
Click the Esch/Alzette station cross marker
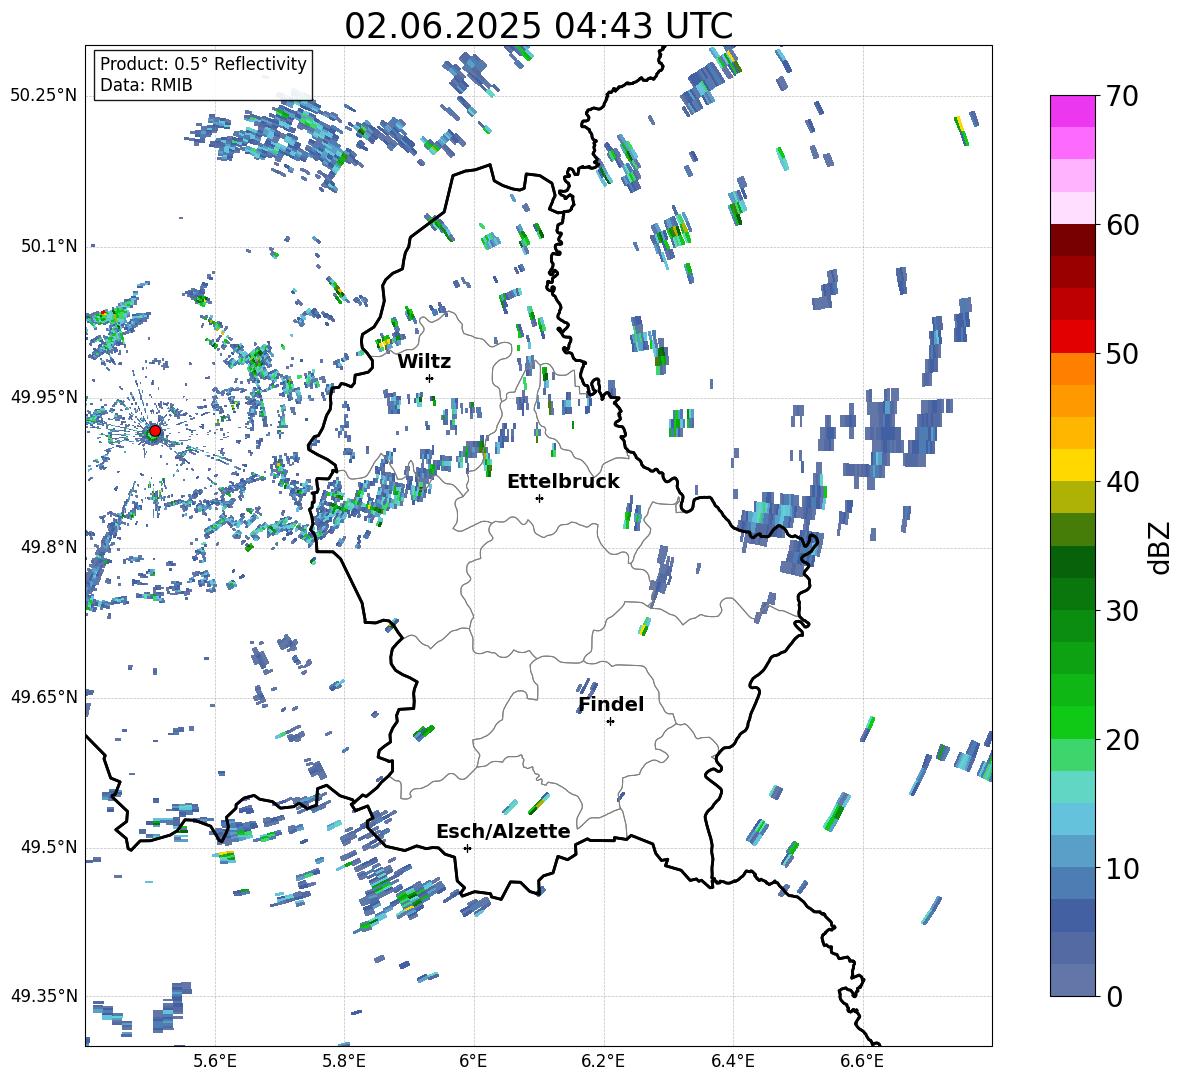click(467, 848)
